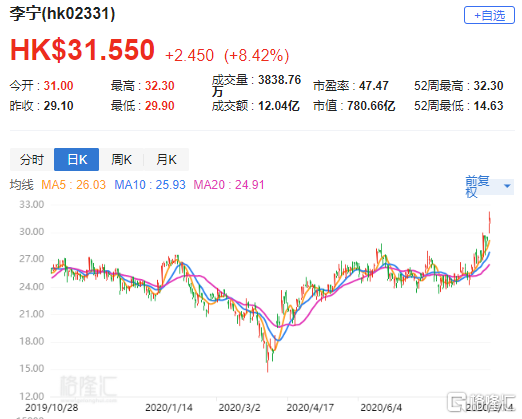Open the 月K monthly chart tab
The height and width of the screenshot is (419, 522).
tap(166, 160)
